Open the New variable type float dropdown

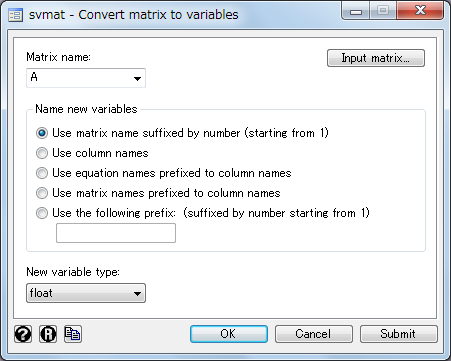pos(86,293)
